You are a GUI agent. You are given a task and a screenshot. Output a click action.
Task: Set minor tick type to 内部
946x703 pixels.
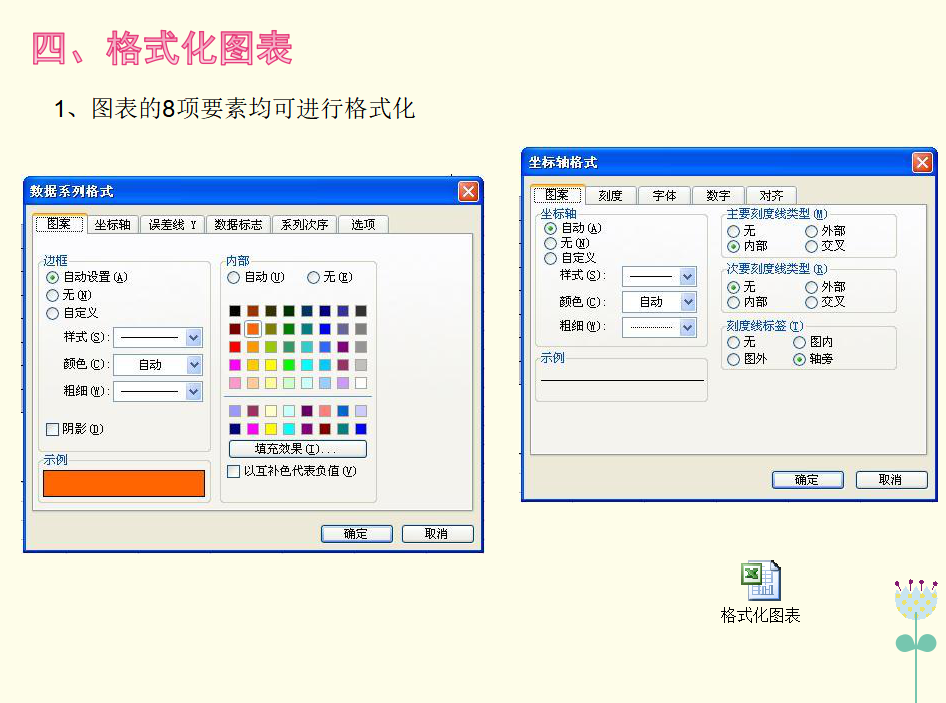pyautogui.click(x=734, y=302)
